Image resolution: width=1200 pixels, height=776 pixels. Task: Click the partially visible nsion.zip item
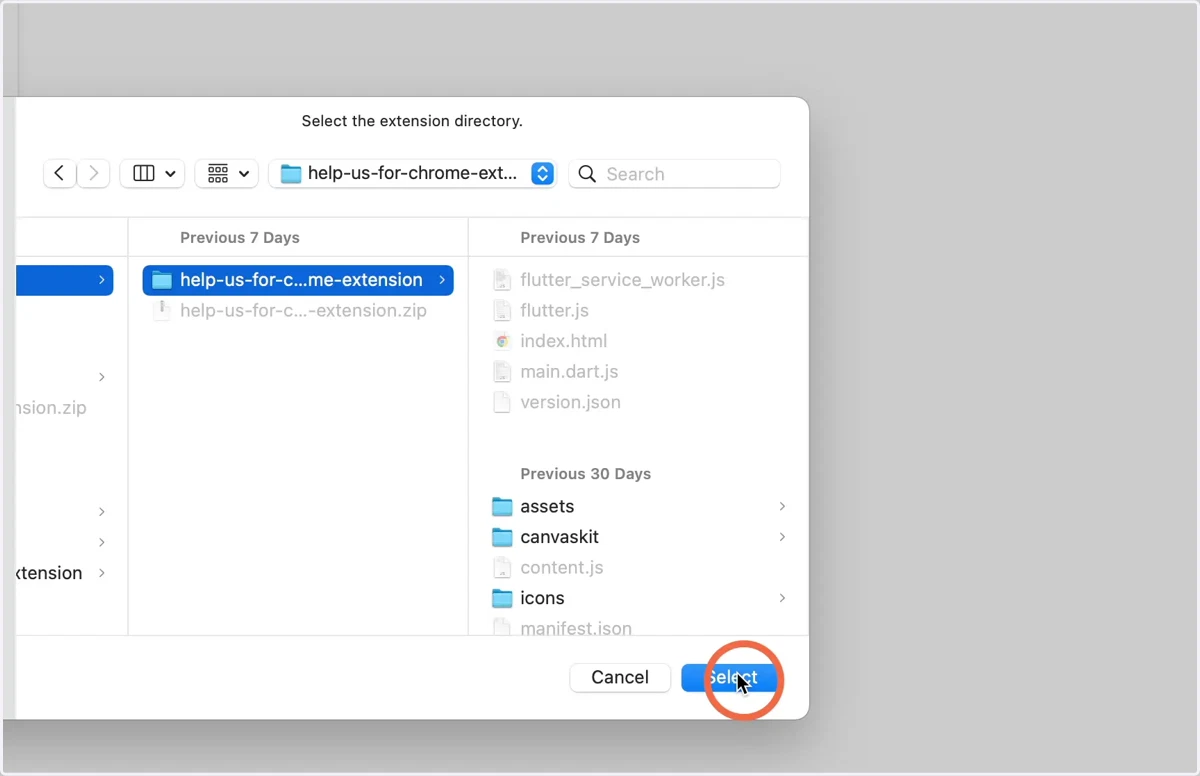click(x=51, y=408)
